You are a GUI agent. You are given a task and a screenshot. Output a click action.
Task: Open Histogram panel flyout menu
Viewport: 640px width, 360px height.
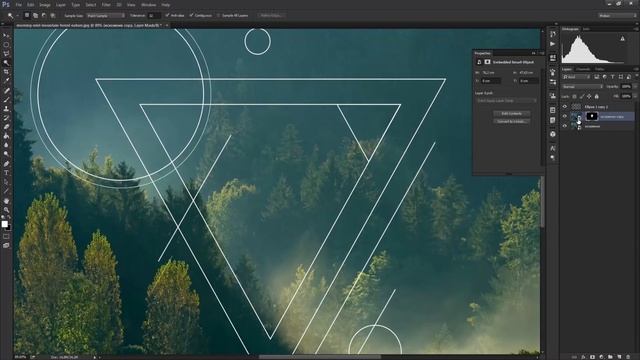click(x=636, y=29)
